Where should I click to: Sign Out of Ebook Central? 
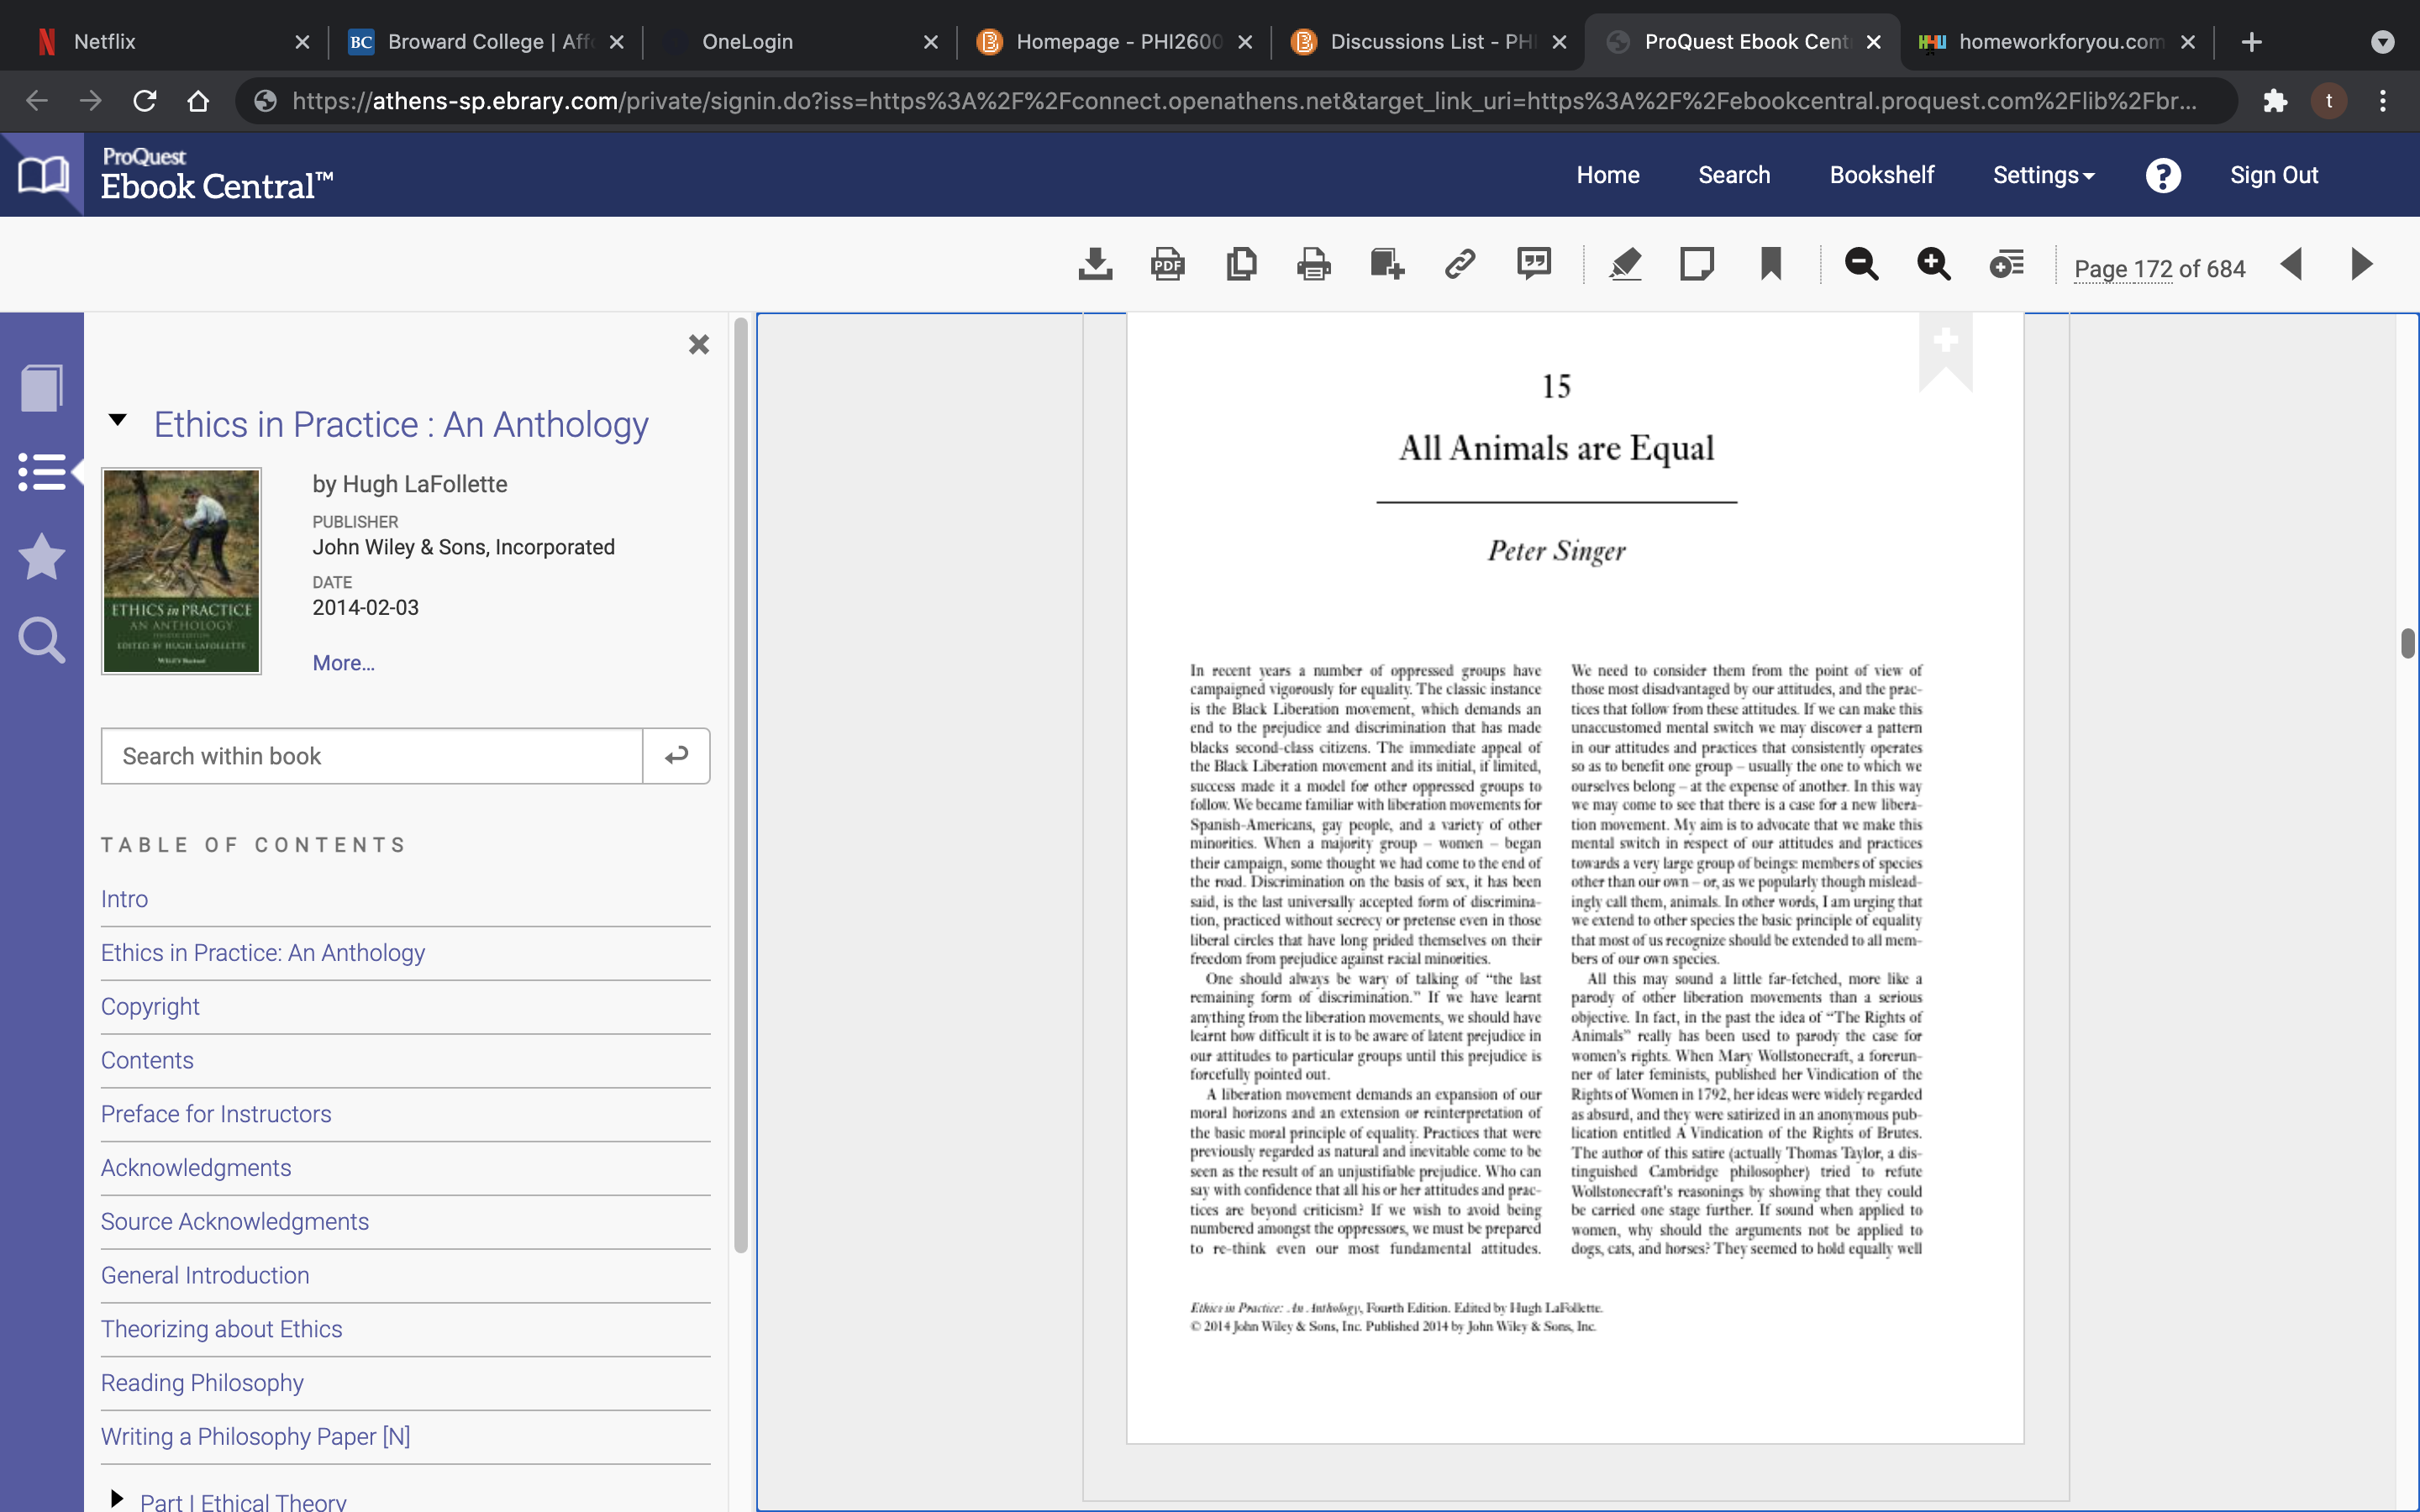click(2274, 176)
